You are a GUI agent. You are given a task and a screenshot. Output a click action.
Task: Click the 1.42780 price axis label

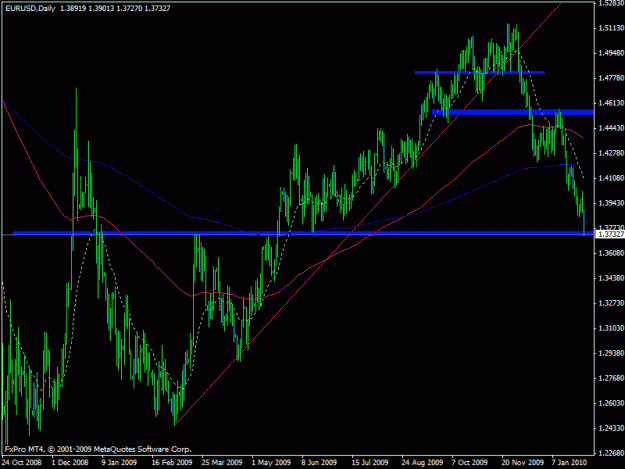click(x=611, y=153)
